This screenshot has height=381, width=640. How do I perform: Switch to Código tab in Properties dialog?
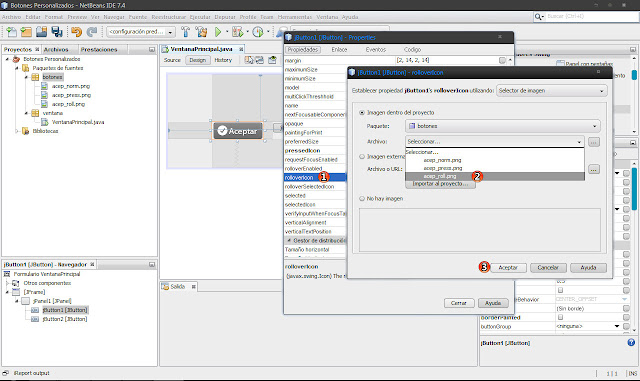pyautogui.click(x=412, y=49)
